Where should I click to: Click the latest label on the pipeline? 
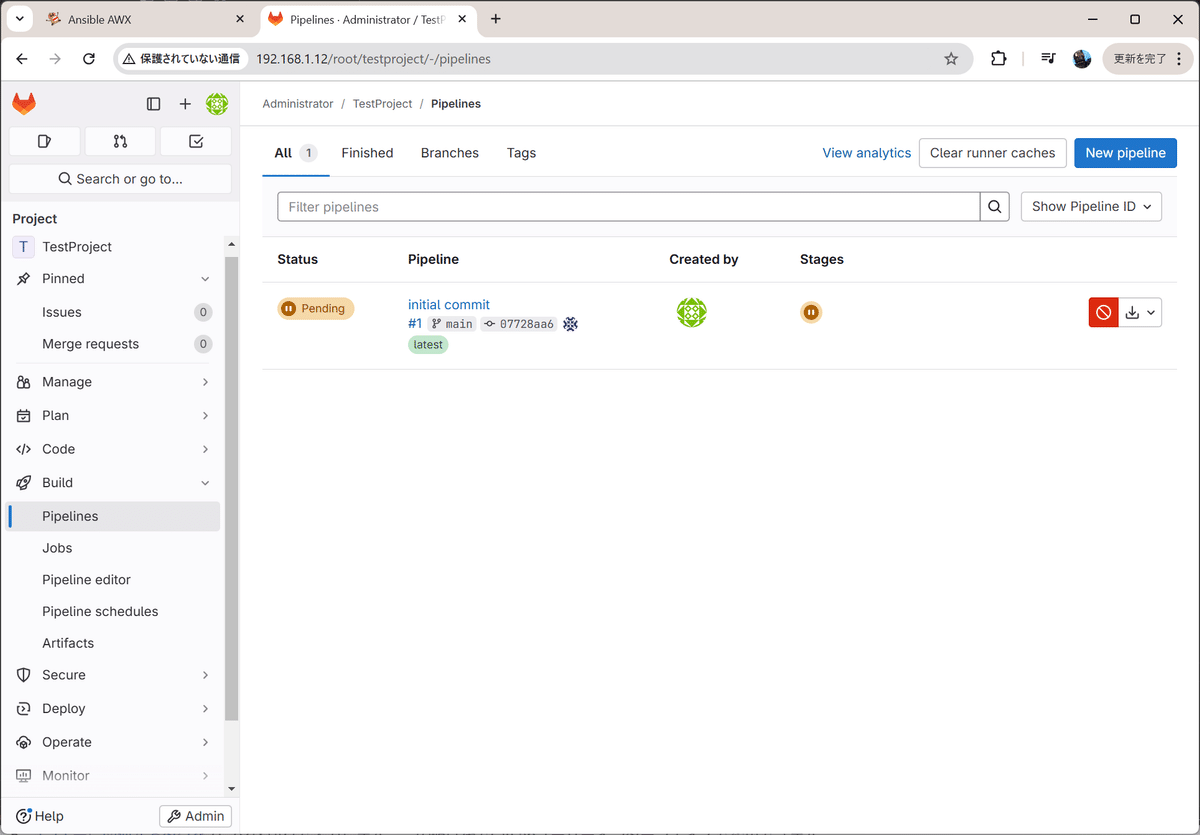pos(428,344)
